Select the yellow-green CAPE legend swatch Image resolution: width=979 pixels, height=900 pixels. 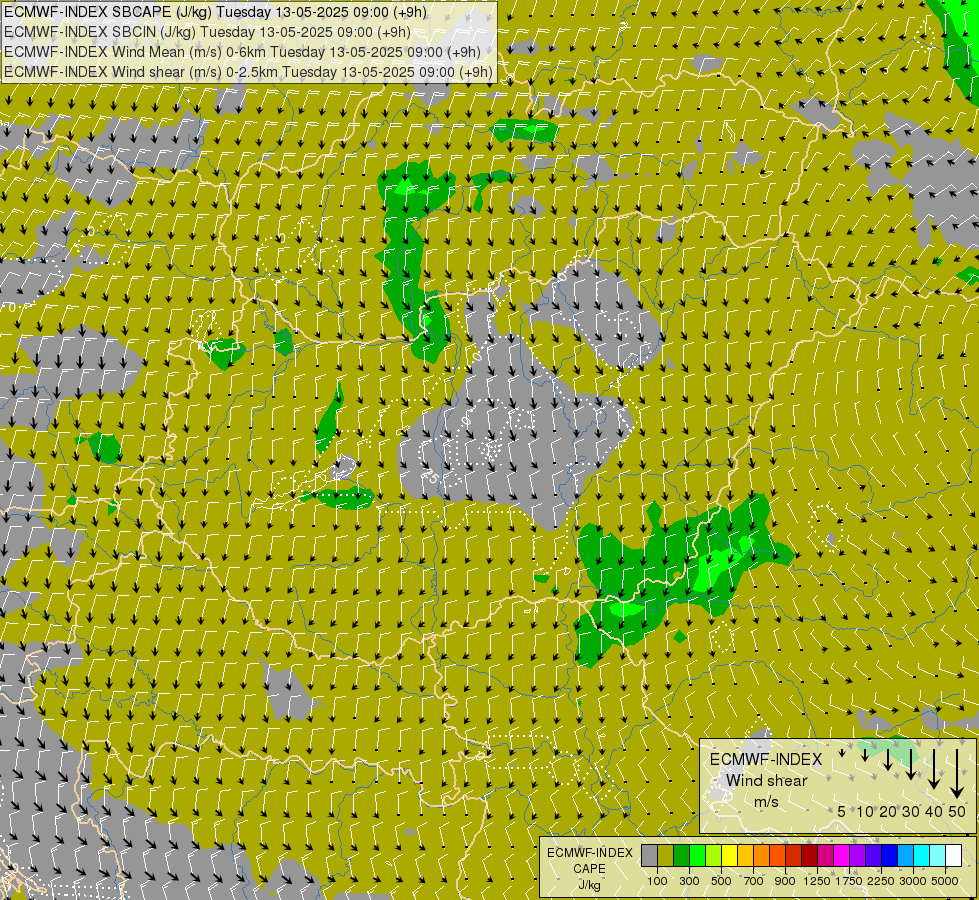click(714, 855)
